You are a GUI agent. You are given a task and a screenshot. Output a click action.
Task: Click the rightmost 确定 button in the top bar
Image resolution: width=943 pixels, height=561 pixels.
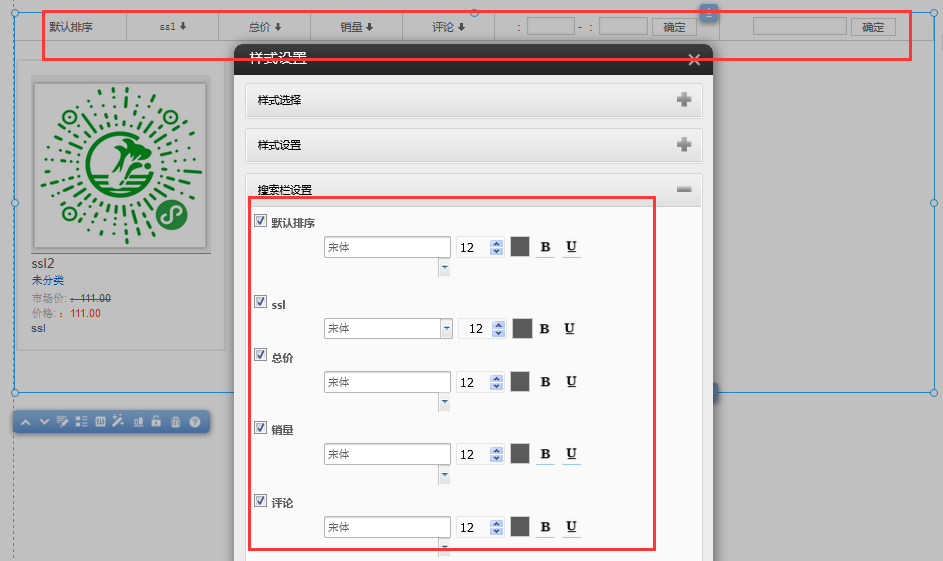873,27
